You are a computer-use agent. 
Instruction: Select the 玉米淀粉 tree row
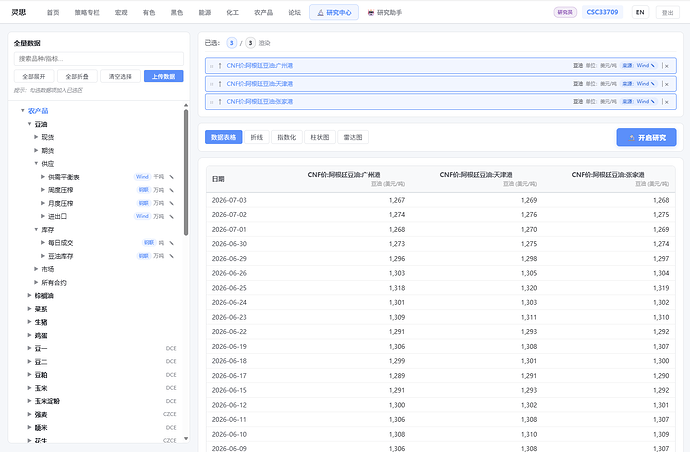47,401
